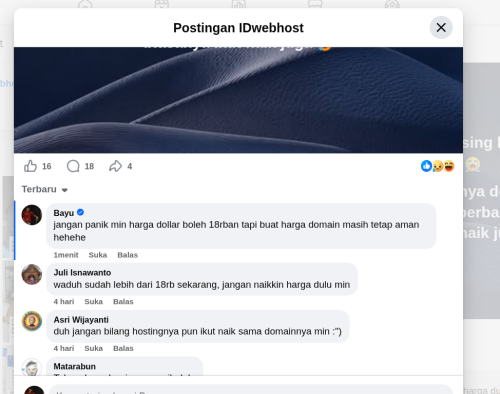Click Suka under Bayu's comment
Image resolution: width=500 pixels, height=394 pixels.
[x=98, y=255]
